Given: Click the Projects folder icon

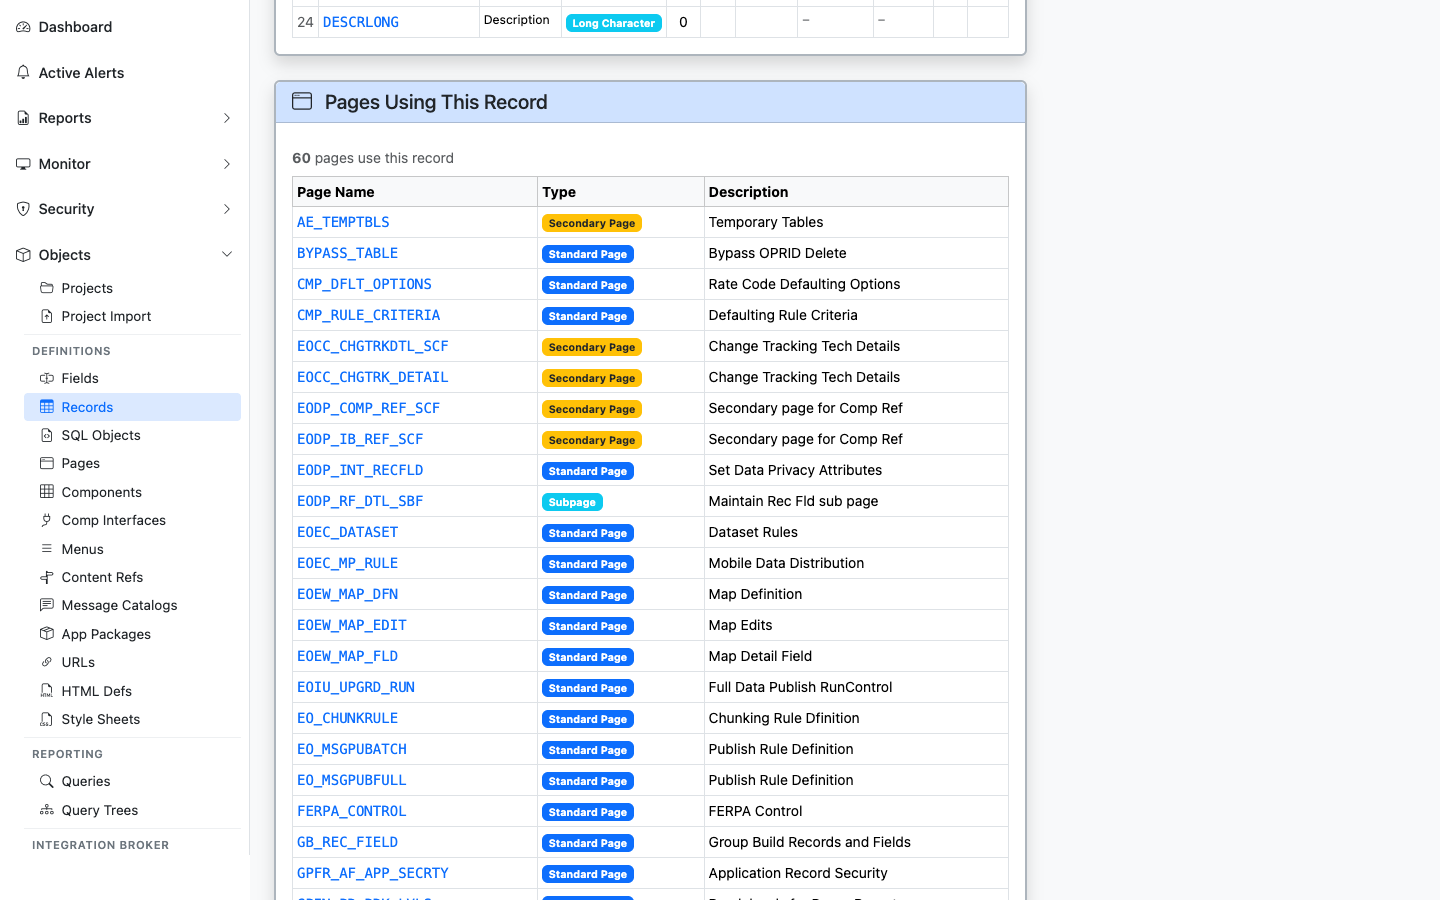Looking at the screenshot, I should point(47,288).
